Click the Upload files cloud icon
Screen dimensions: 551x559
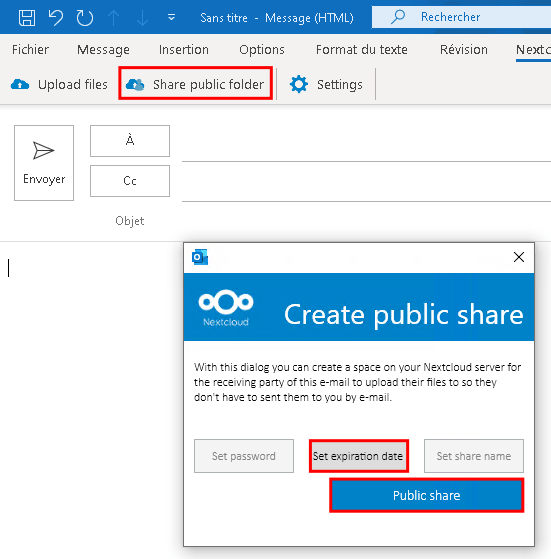pyautogui.click(x=20, y=84)
